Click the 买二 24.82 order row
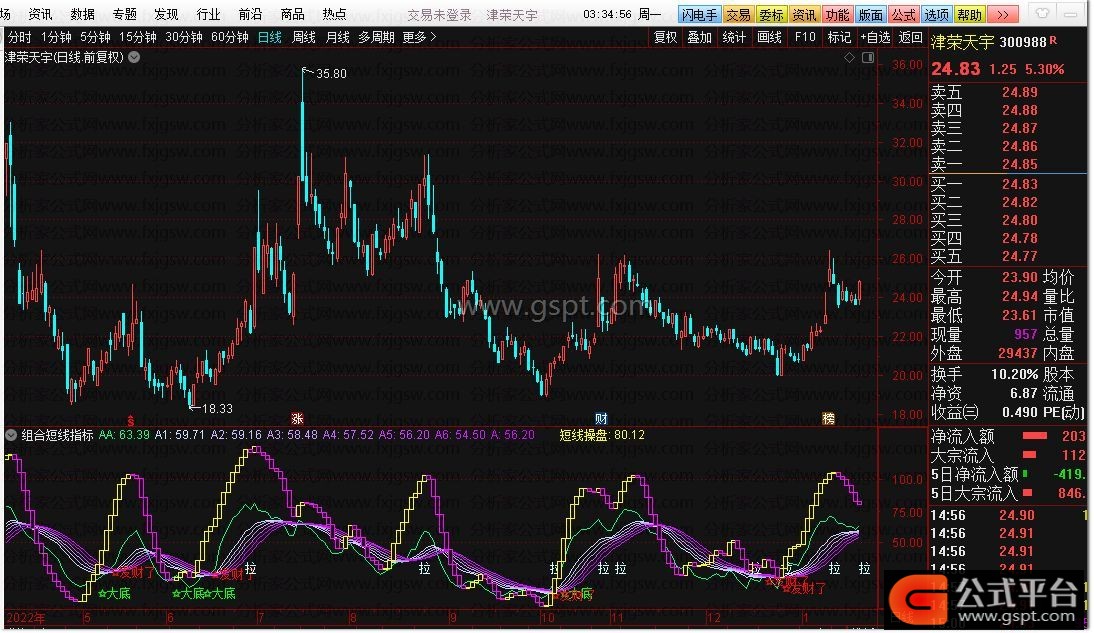The width and height of the screenshot is (1094, 633). (1008, 202)
